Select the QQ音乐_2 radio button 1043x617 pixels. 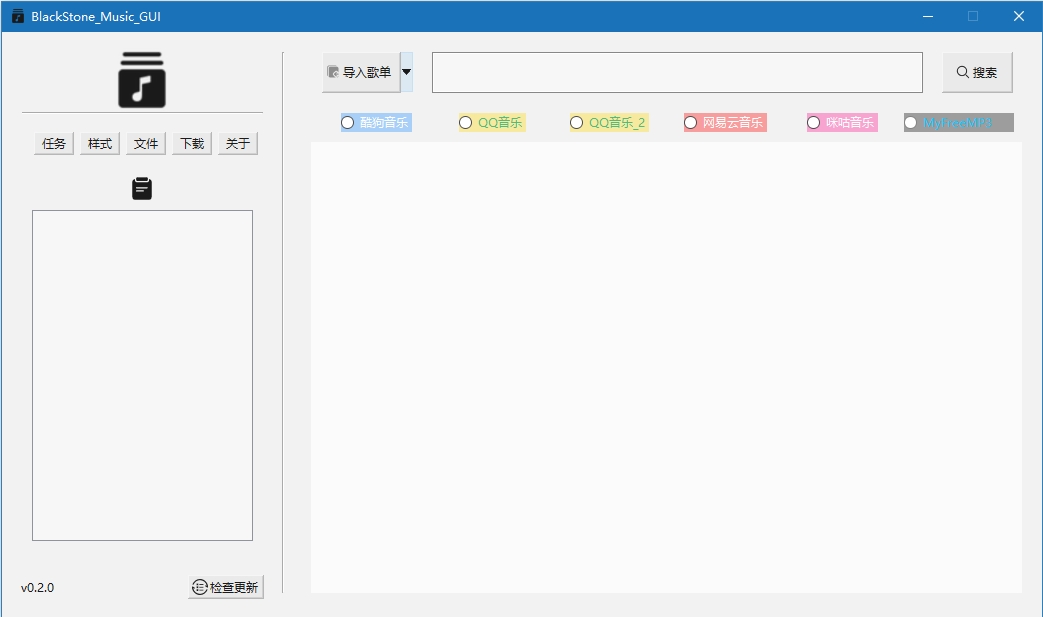coord(577,122)
